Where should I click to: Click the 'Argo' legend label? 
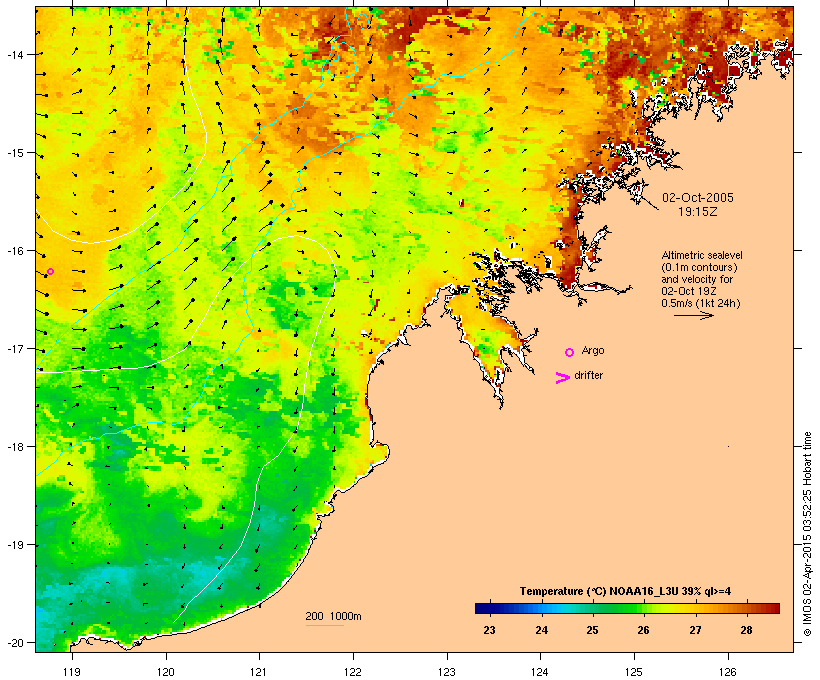point(593,351)
